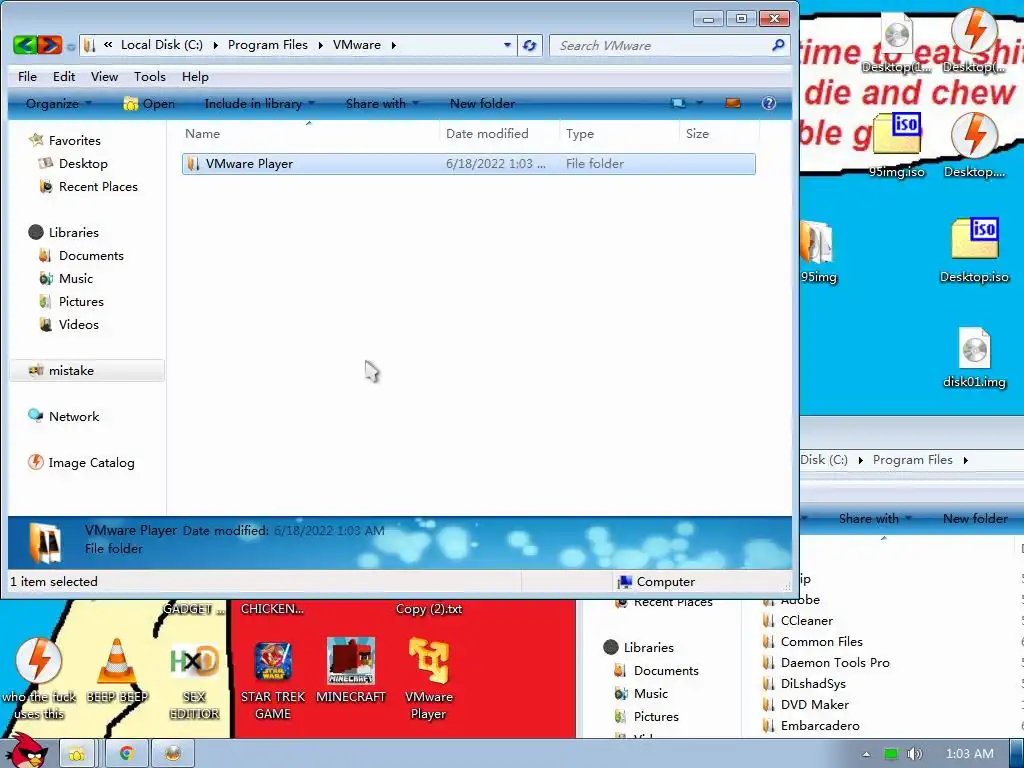Open the VLC cone BEEP BEEP icon
Screen dimensions: 1024x768
pyautogui.click(x=117, y=671)
